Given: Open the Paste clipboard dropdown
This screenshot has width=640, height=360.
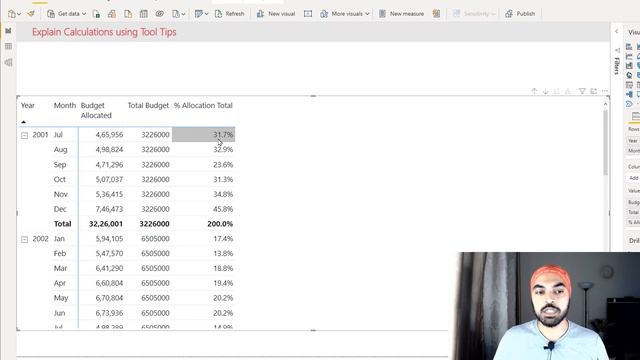Looking at the screenshot, I should click(14, 14).
